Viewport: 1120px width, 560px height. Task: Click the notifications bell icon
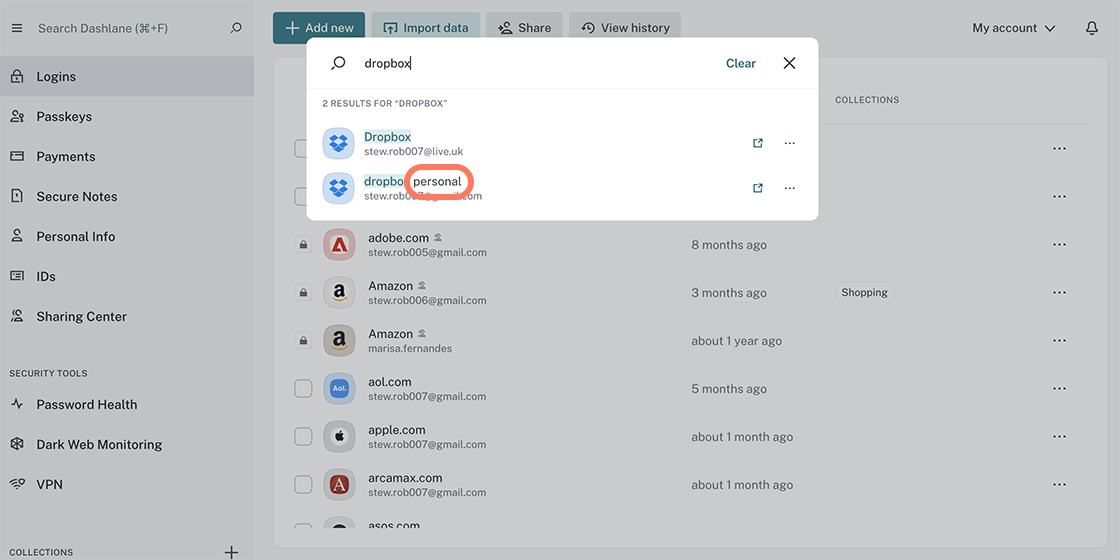1091,28
